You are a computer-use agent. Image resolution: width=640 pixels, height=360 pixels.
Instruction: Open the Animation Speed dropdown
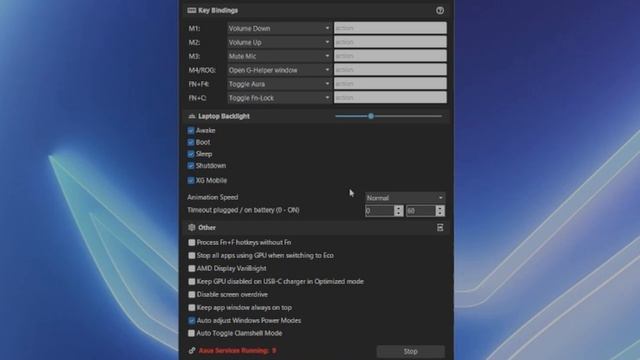404,198
